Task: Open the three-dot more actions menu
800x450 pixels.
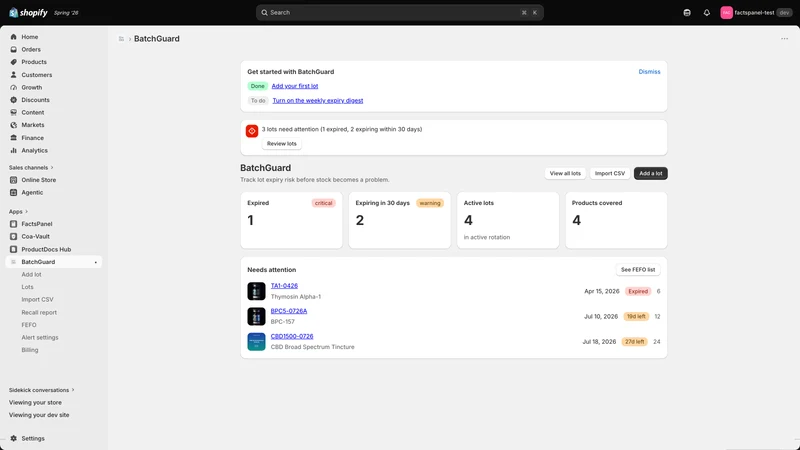Action: tap(784, 39)
